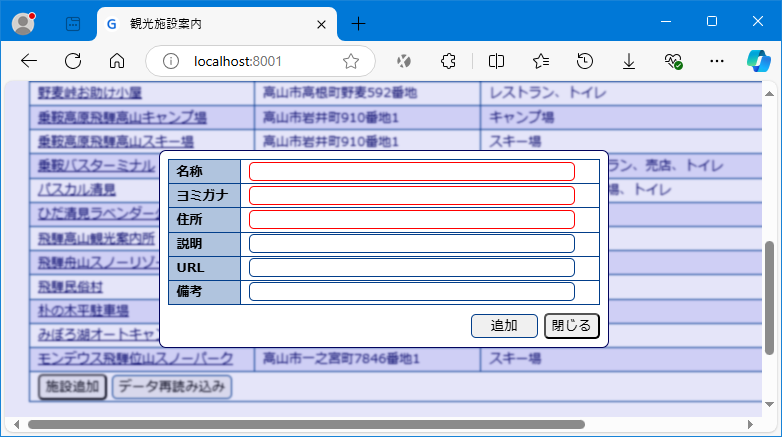Focus the URL input field

(411, 267)
